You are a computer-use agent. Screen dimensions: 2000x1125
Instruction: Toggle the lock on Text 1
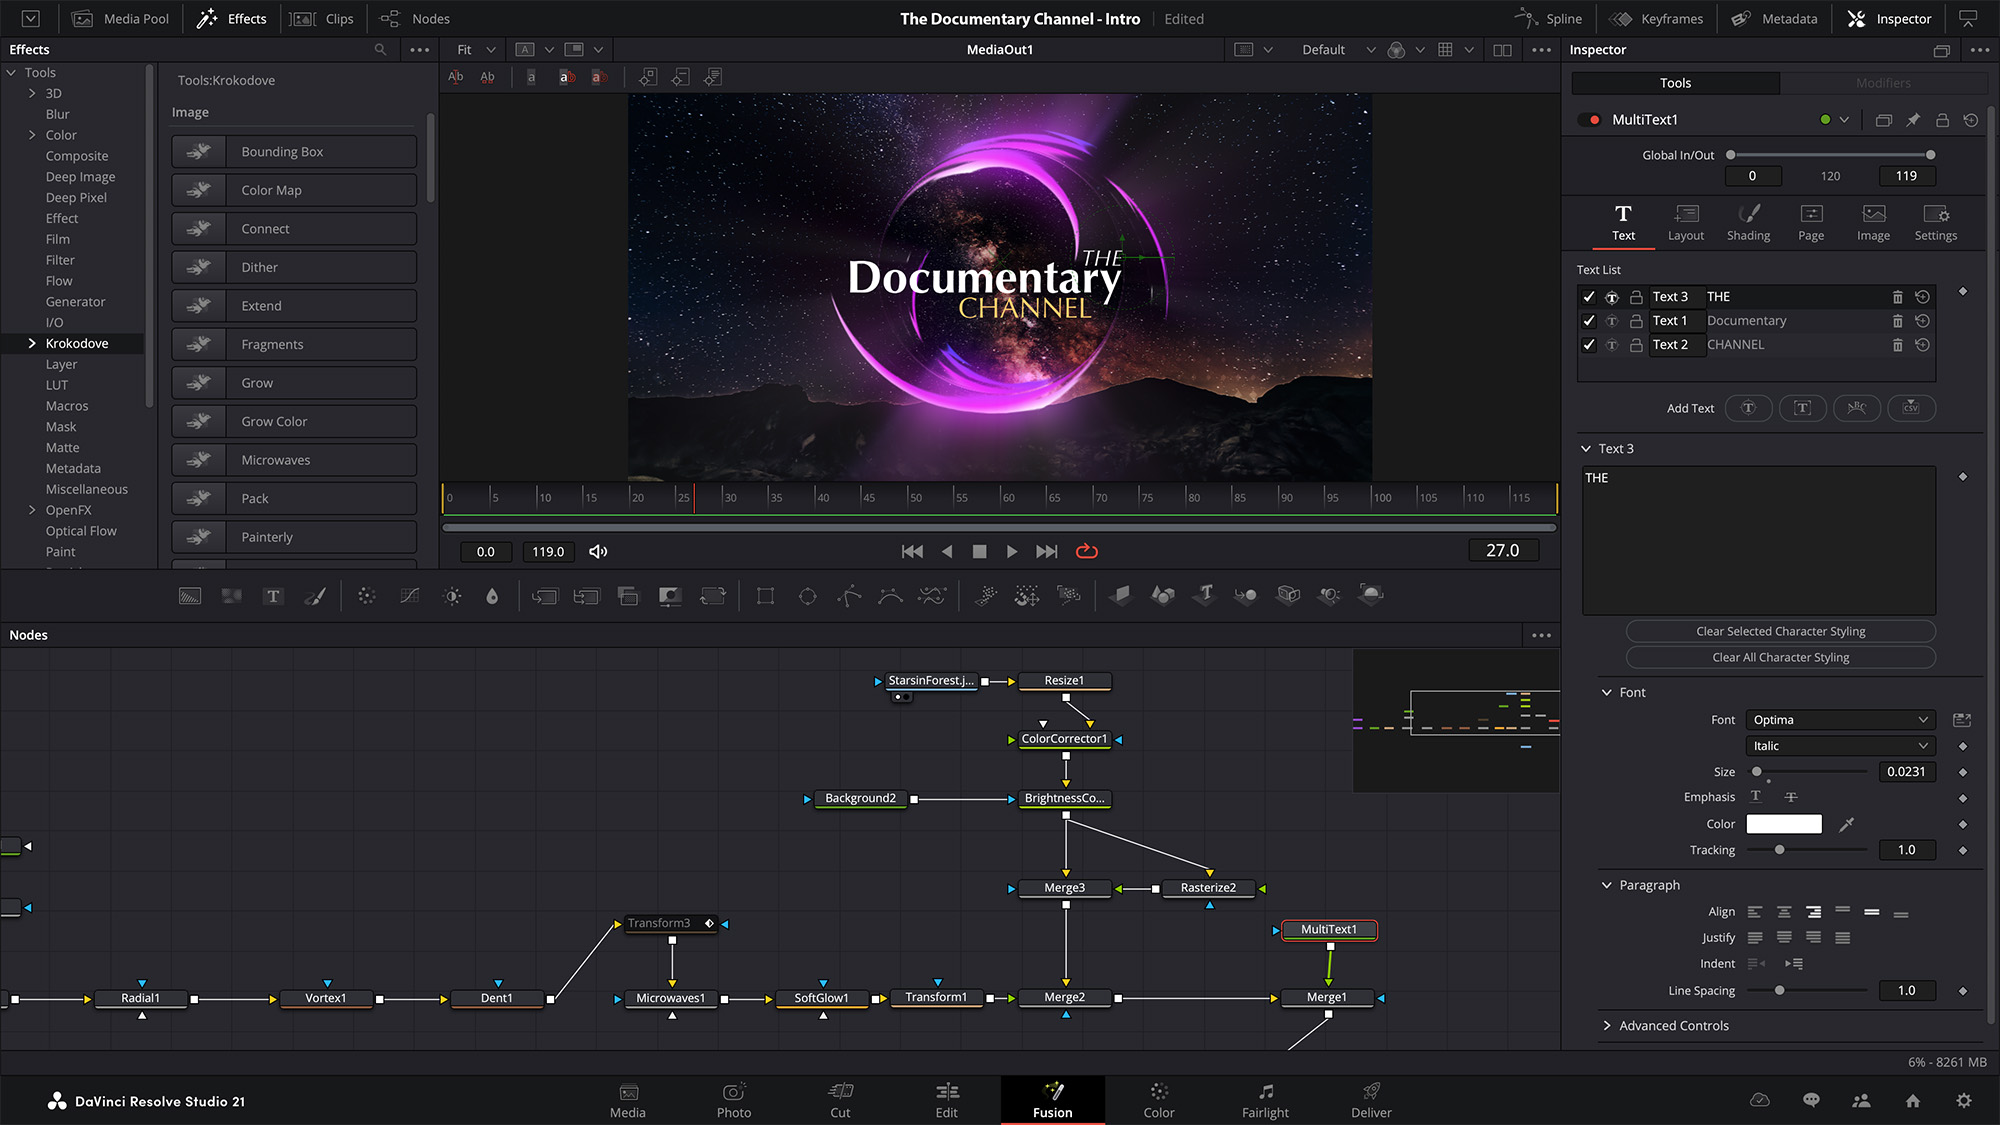pos(1636,320)
